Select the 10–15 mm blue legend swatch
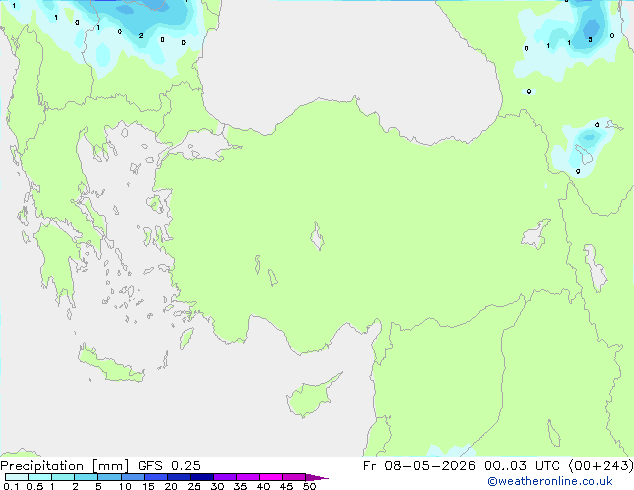The height and width of the screenshot is (490, 634). tap(132, 477)
